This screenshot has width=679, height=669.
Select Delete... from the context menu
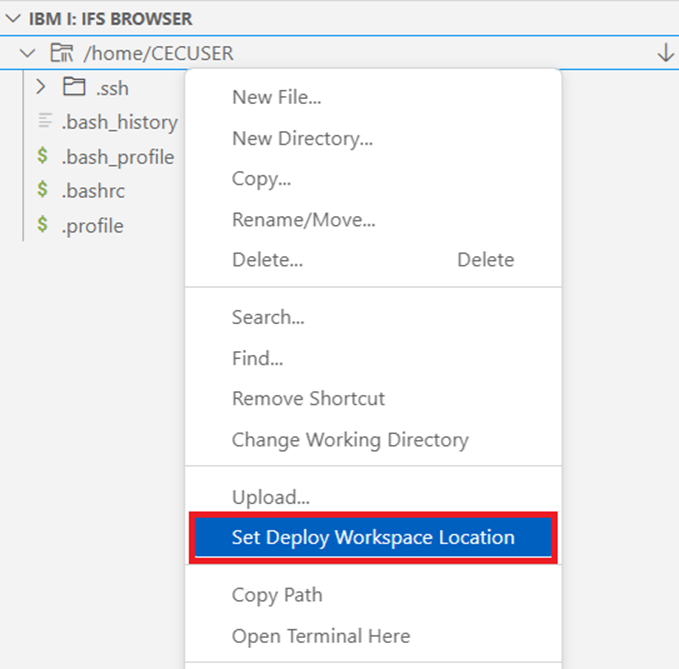(267, 260)
